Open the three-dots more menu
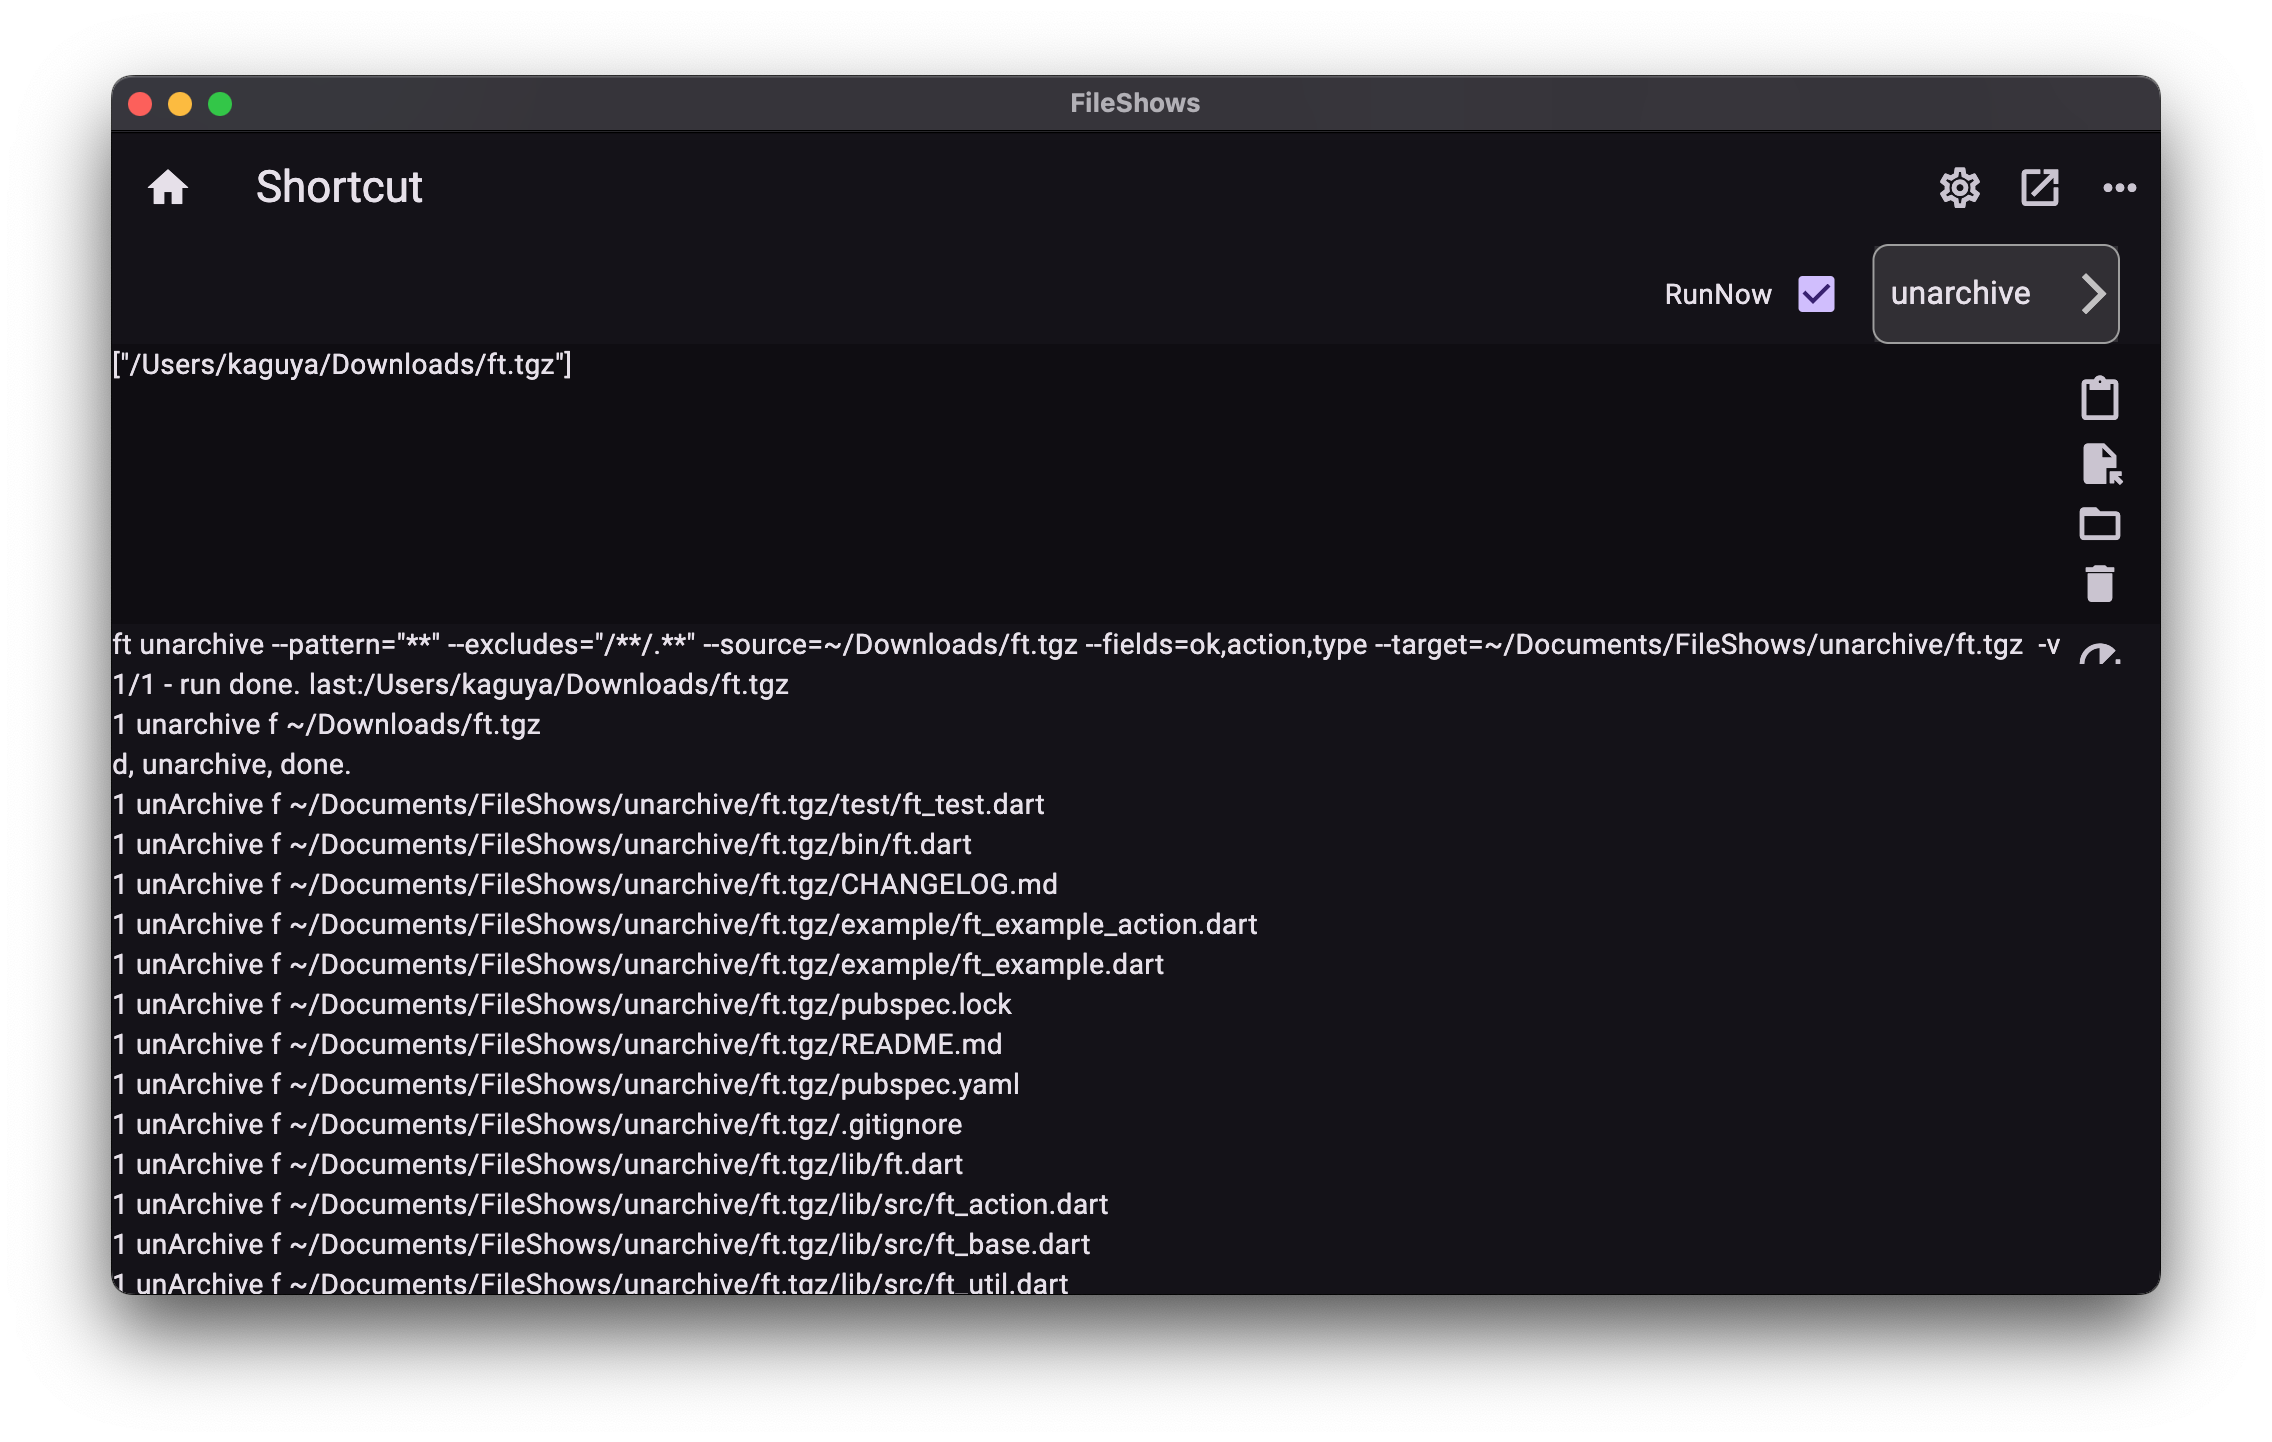2272x1442 pixels. pos(2119,187)
